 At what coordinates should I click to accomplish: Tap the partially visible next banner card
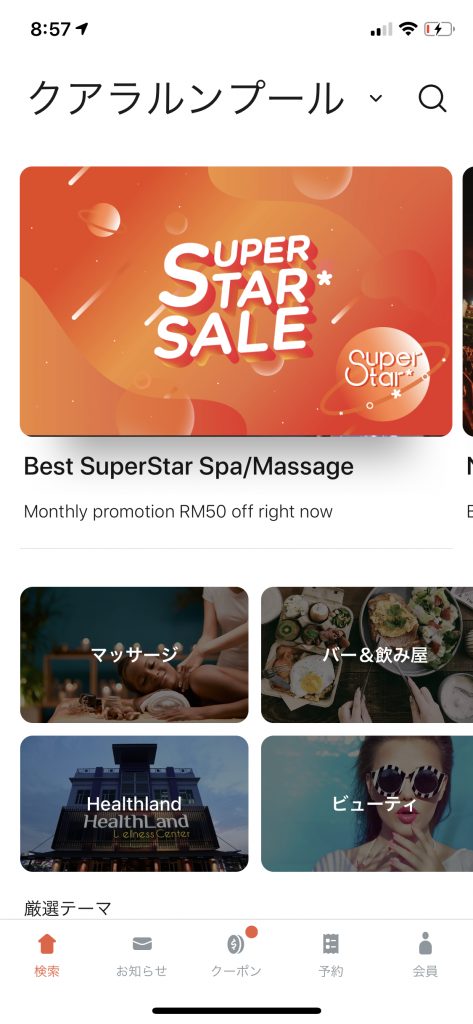468,301
